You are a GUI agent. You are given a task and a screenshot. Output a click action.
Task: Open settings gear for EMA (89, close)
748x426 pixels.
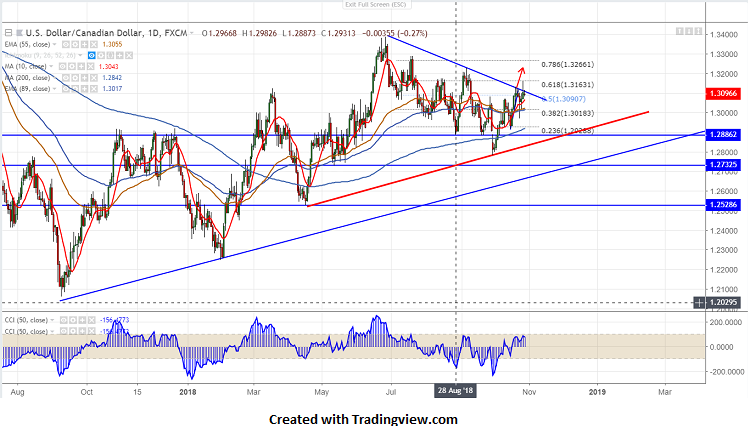click(75, 89)
